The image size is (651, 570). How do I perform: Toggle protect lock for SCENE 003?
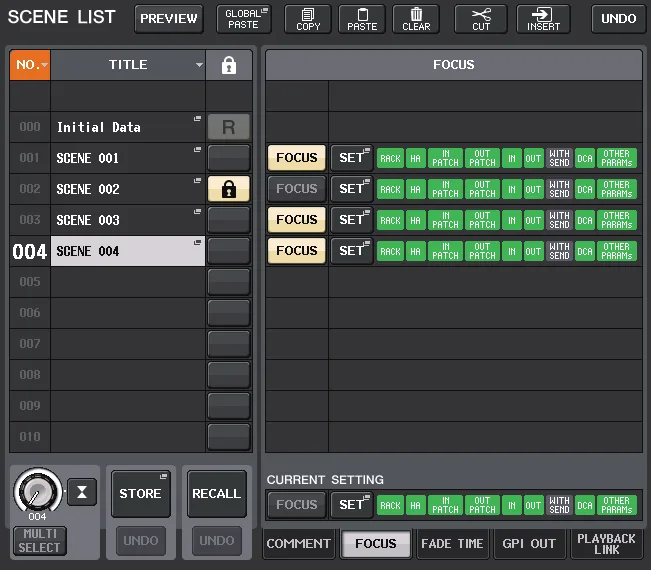(x=229, y=220)
